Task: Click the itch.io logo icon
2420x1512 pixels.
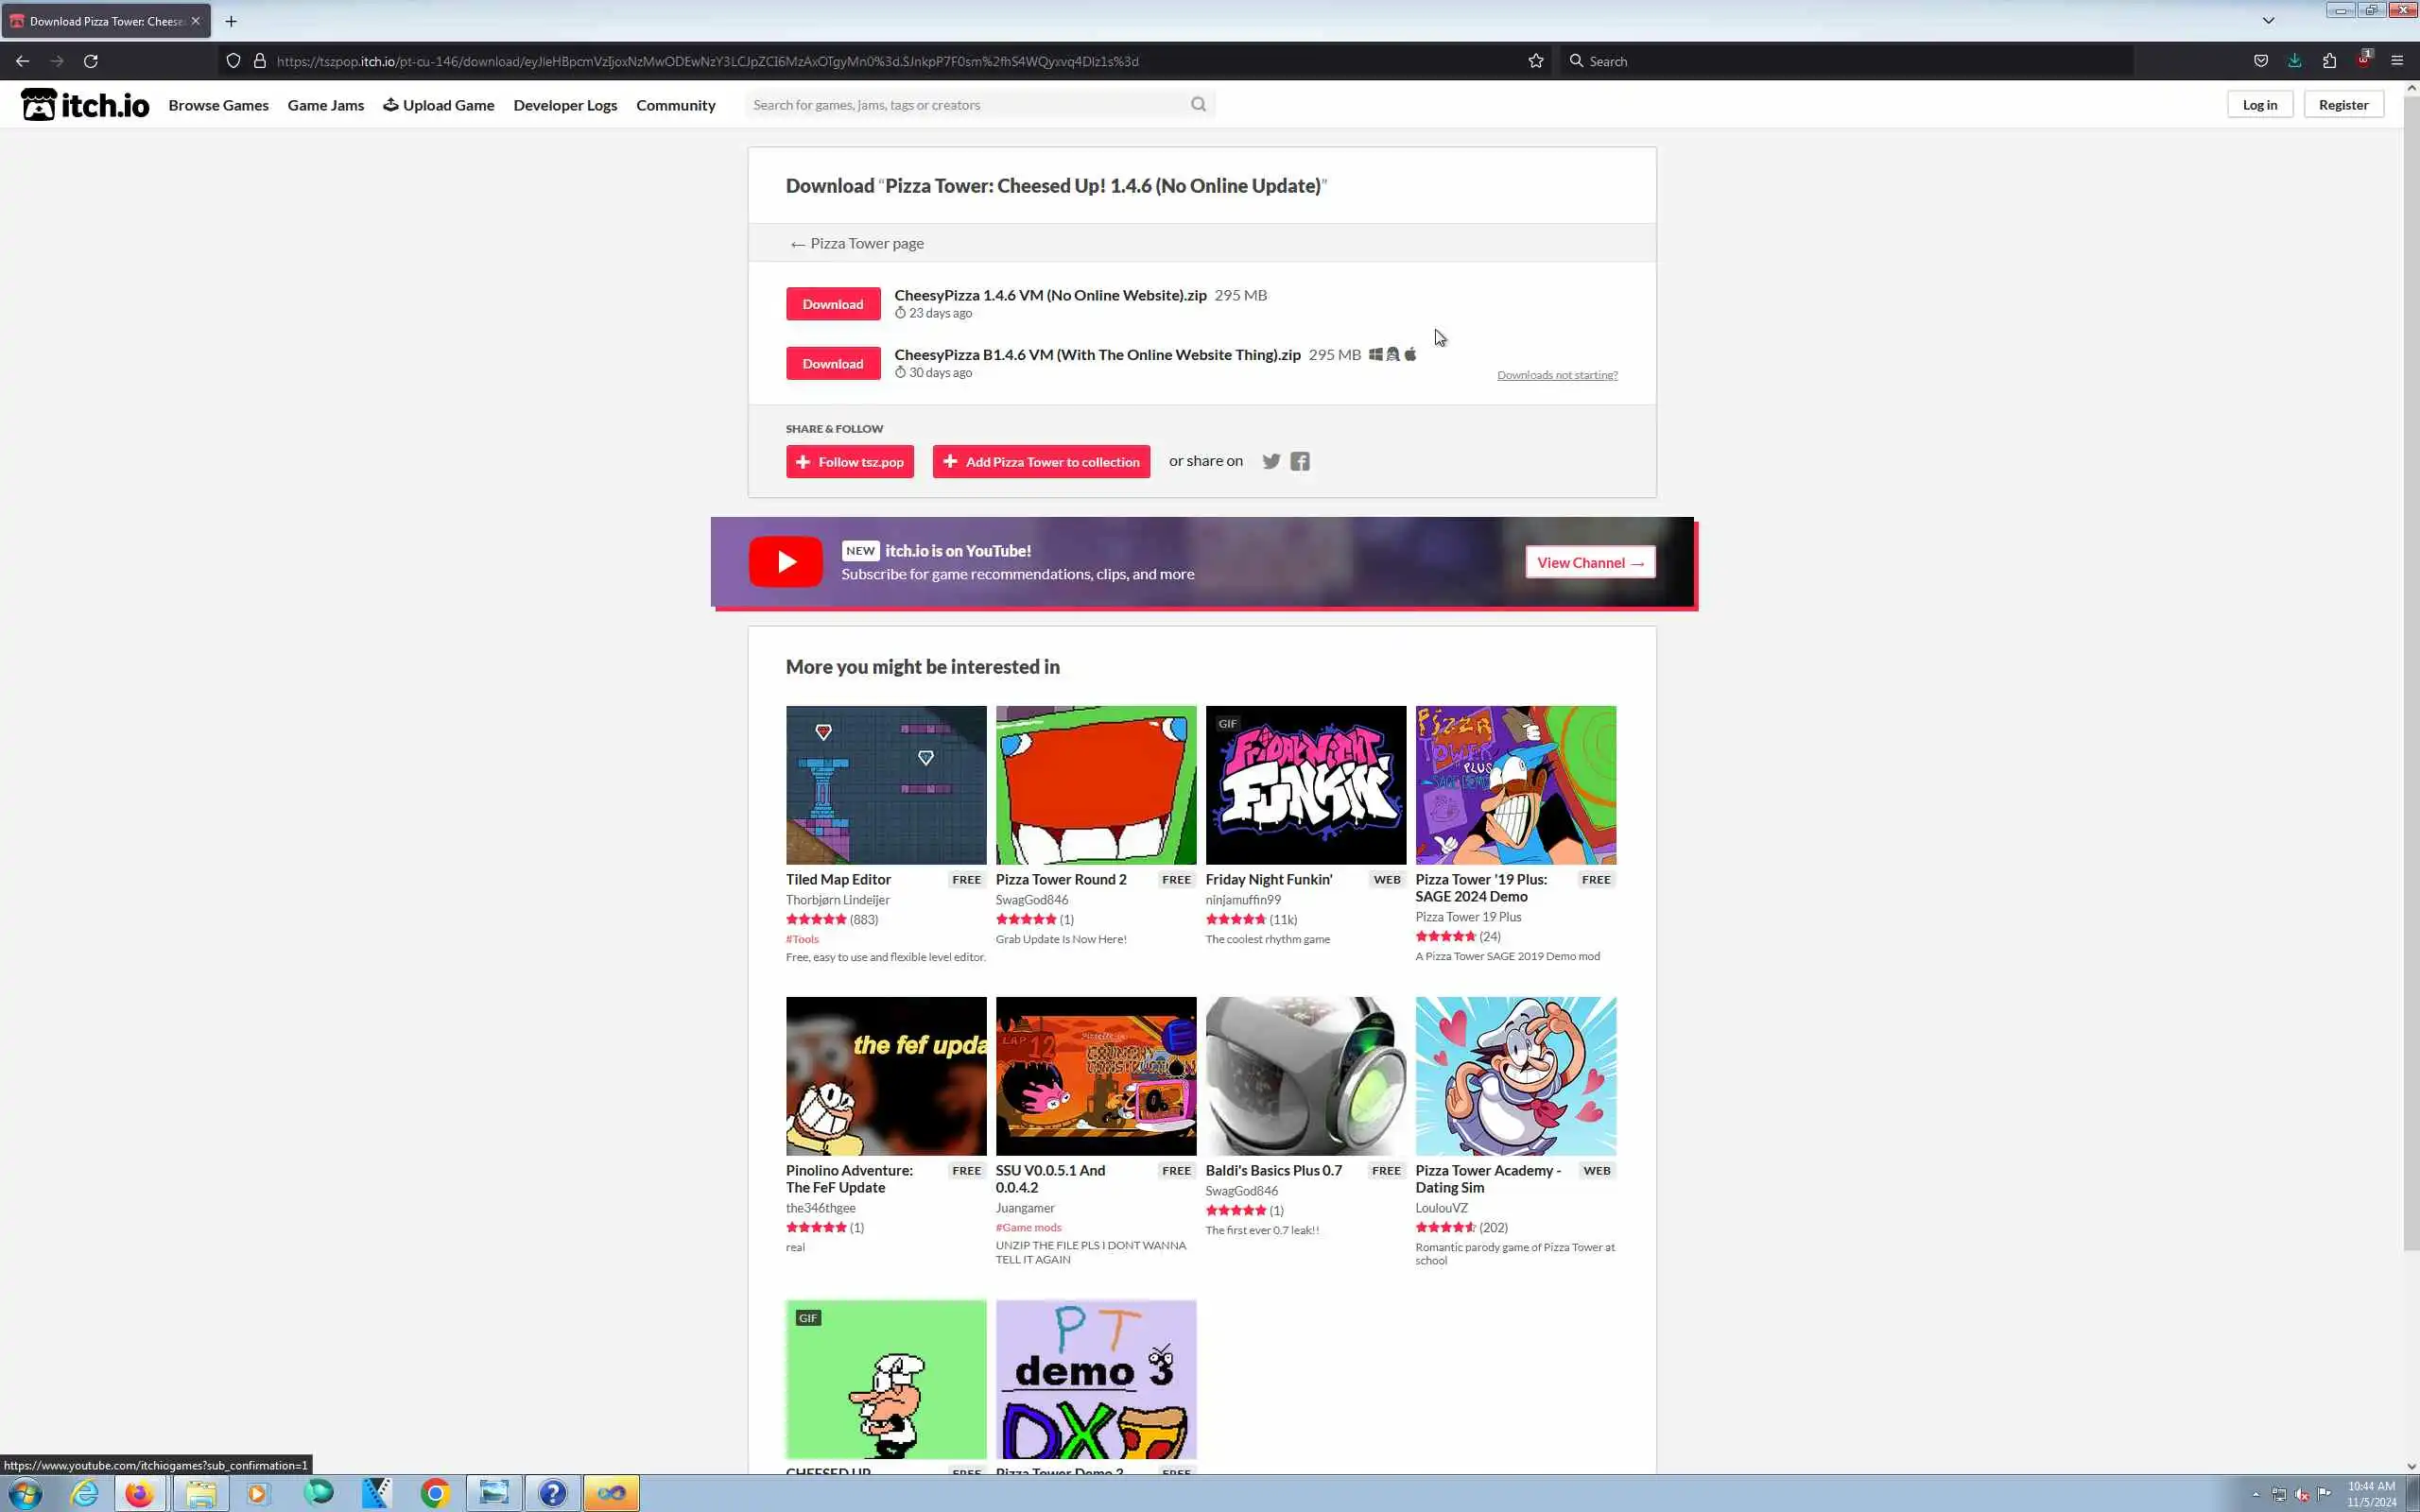Action: (x=39, y=104)
